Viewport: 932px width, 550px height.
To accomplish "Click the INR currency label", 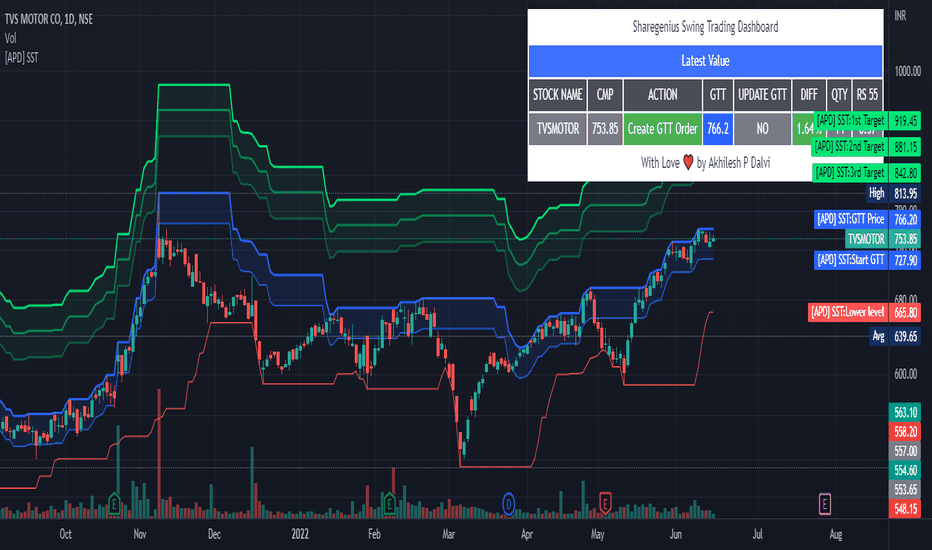I will pos(900,16).
